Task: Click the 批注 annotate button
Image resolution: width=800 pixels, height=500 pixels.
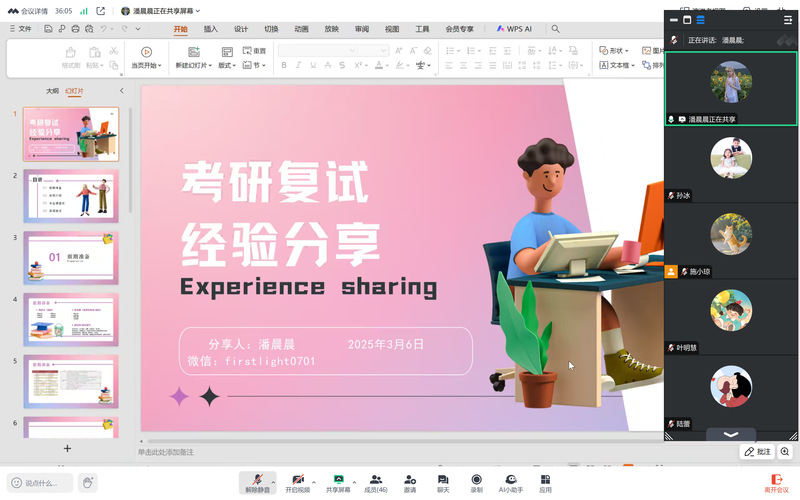Action: pyautogui.click(x=757, y=452)
